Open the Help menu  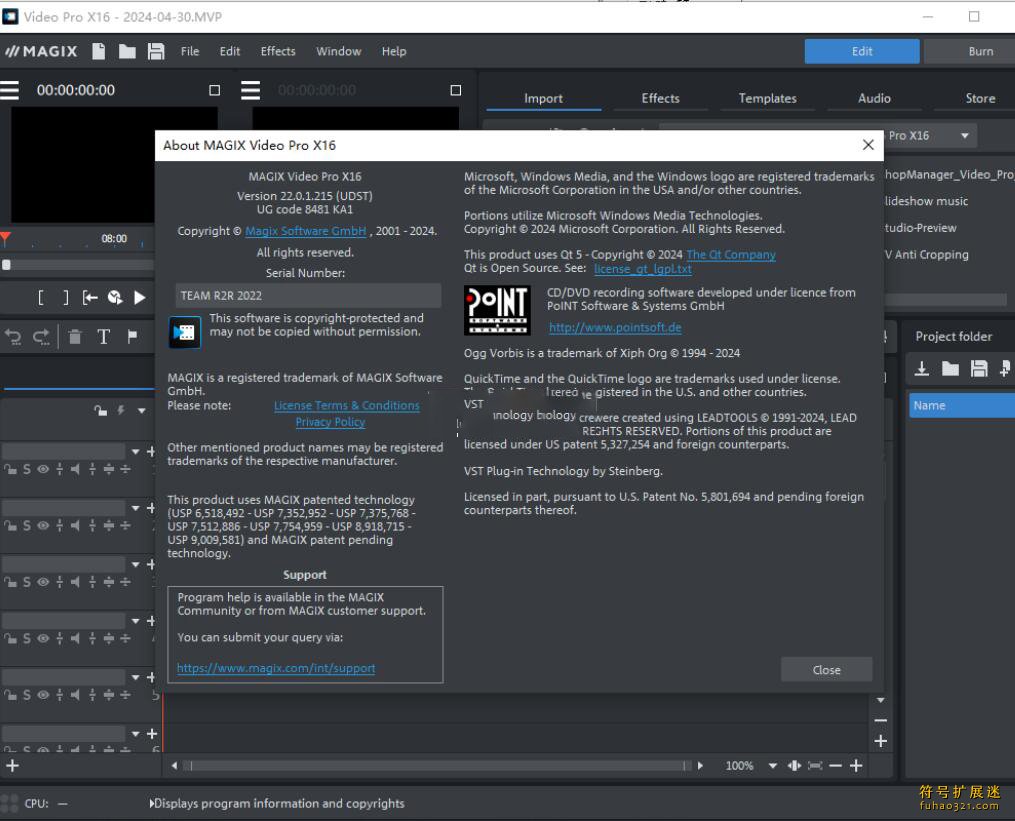pyautogui.click(x=394, y=51)
